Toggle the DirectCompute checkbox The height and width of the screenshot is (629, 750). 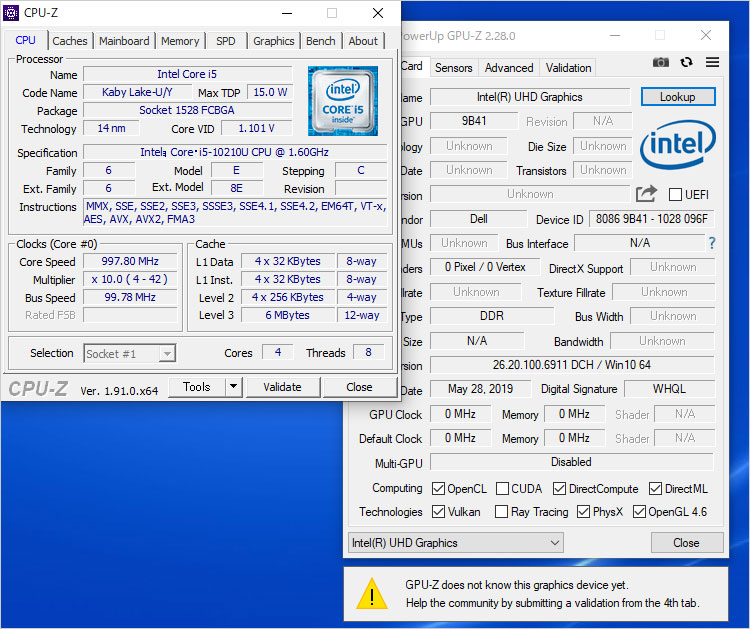559,488
